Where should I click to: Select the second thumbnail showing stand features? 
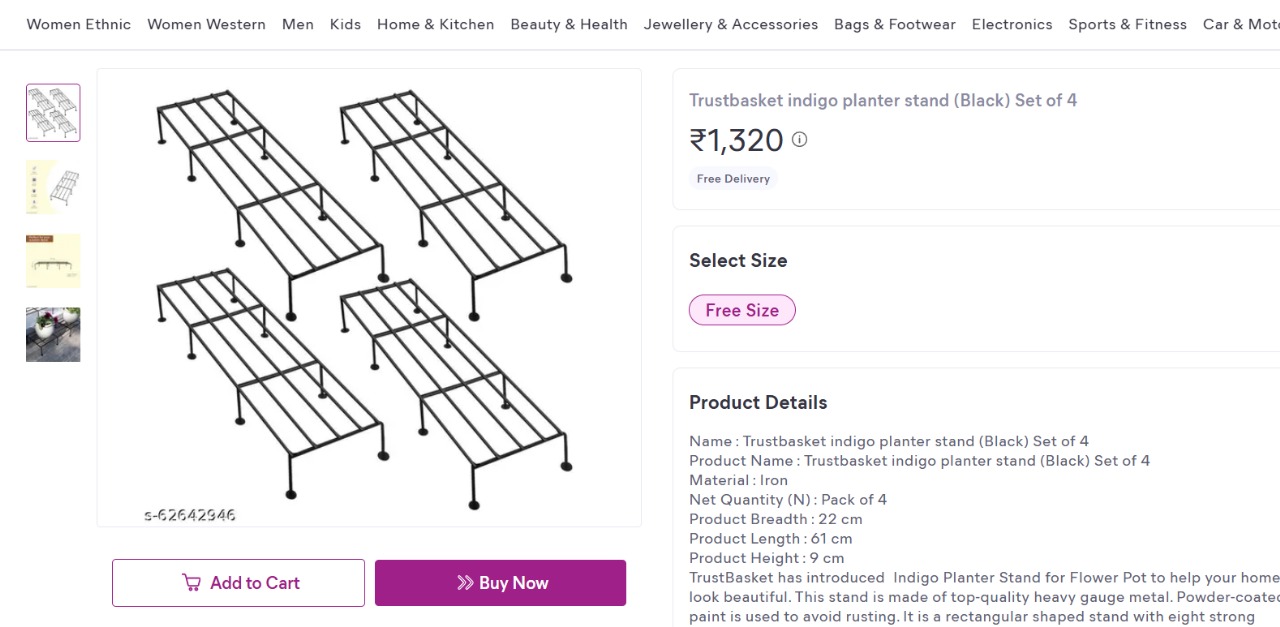pyautogui.click(x=53, y=187)
